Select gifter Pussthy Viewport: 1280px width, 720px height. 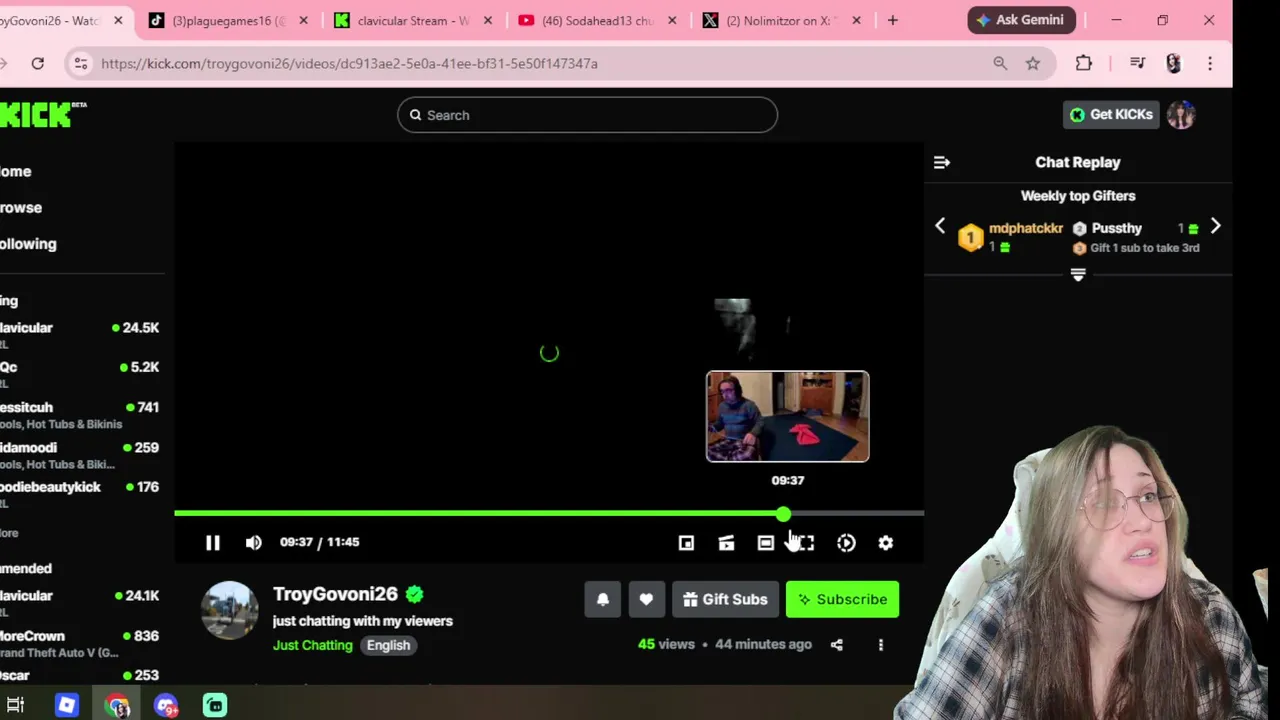[x=1117, y=228]
